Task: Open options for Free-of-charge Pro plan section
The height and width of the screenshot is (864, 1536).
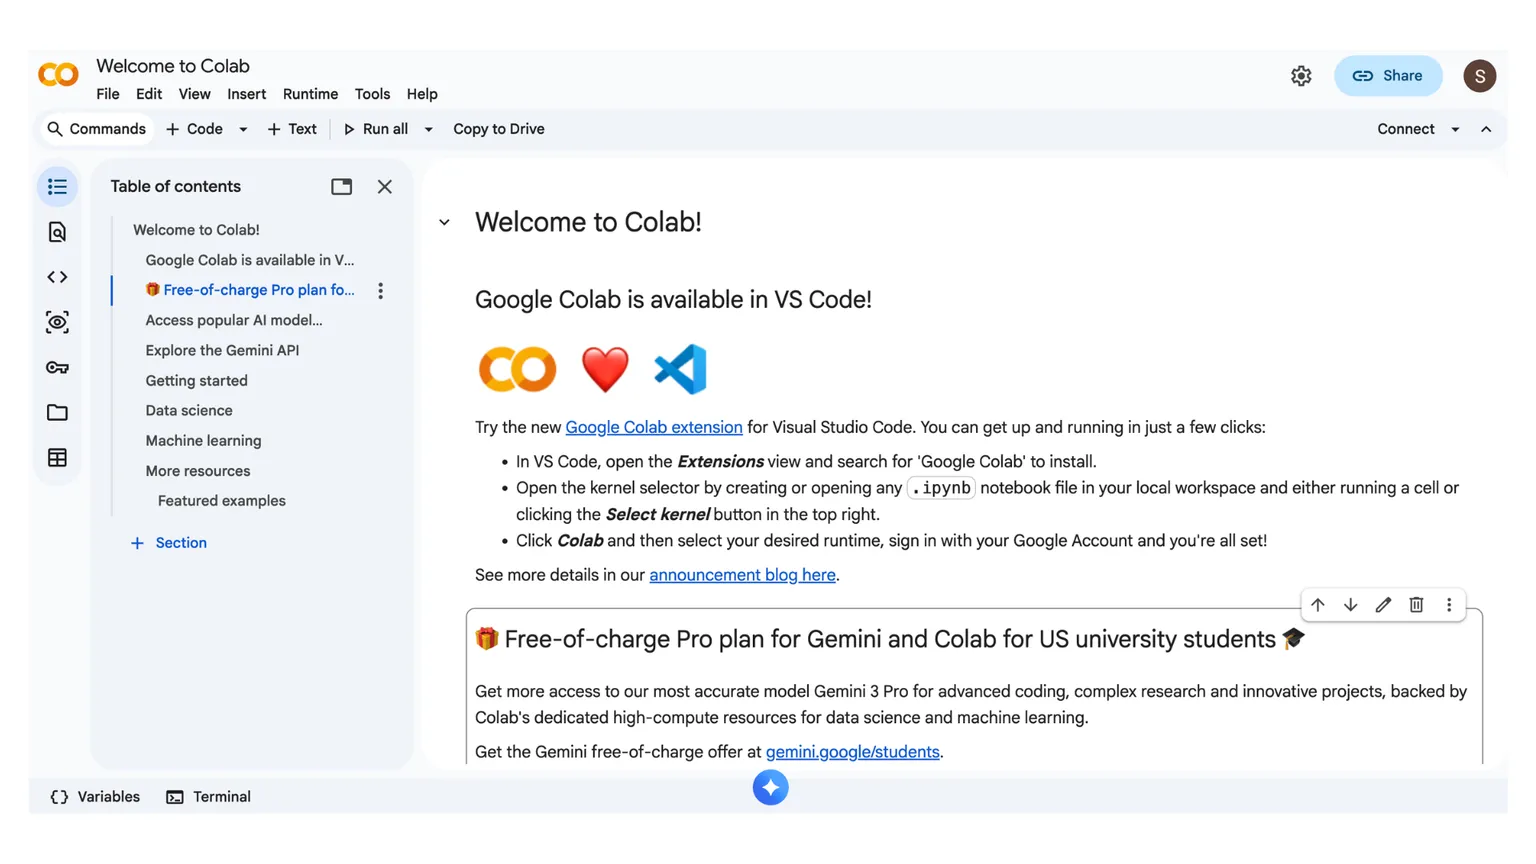Action: coord(380,291)
